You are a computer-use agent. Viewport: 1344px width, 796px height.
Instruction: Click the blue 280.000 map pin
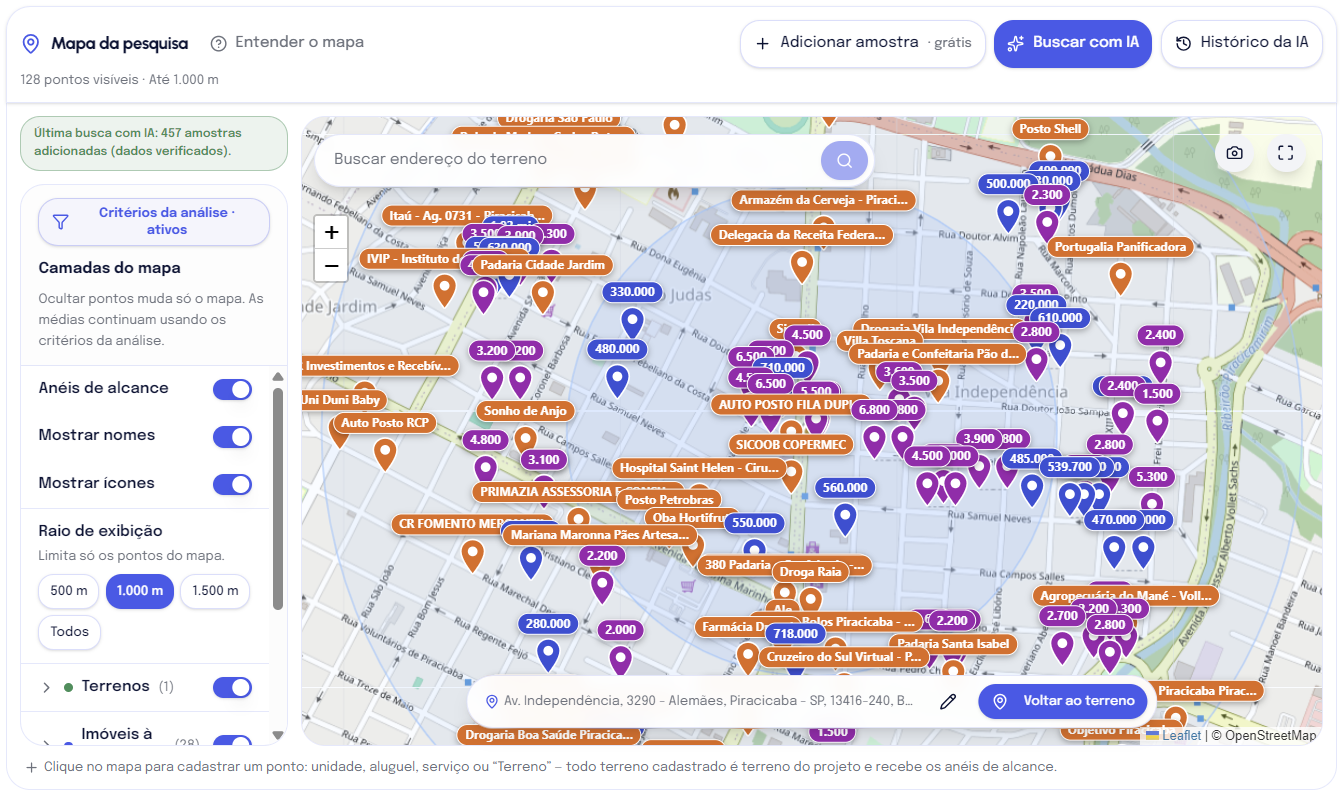[x=548, y=654]
